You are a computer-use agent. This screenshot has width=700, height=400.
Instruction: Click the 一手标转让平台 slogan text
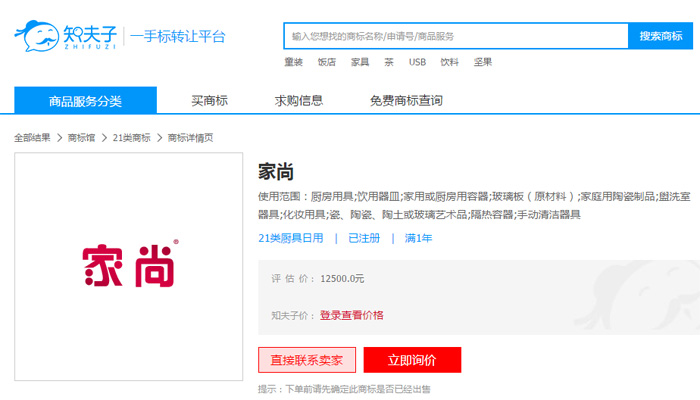tap(178, 36)
